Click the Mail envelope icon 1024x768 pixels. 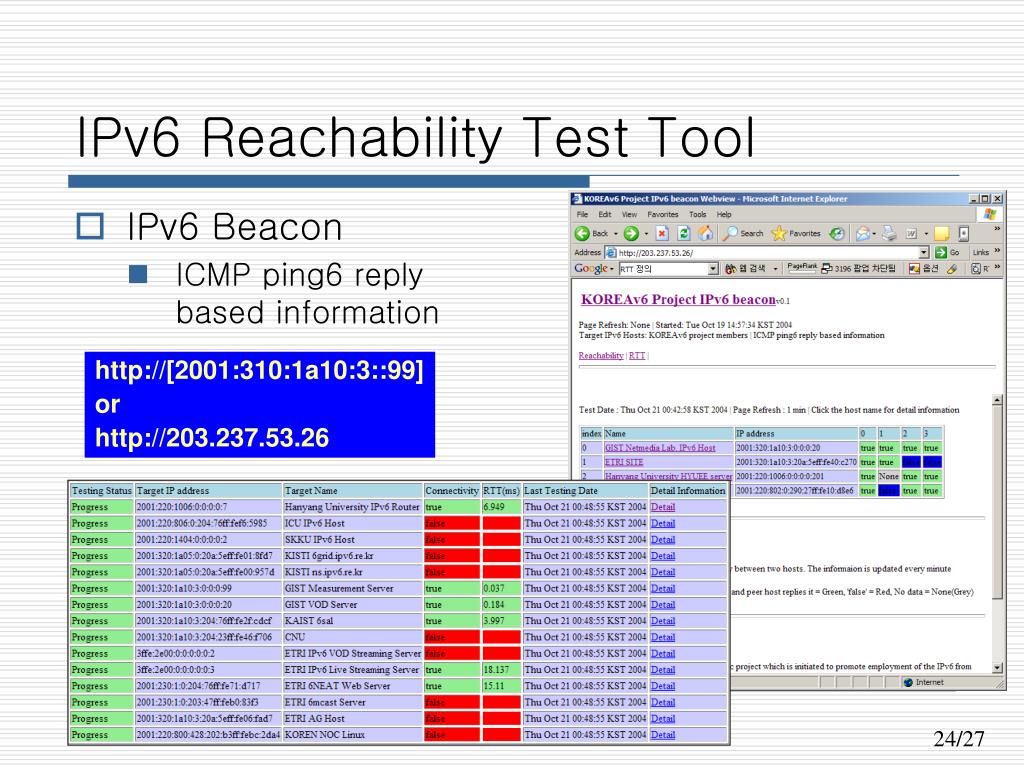tap(863, 233)
